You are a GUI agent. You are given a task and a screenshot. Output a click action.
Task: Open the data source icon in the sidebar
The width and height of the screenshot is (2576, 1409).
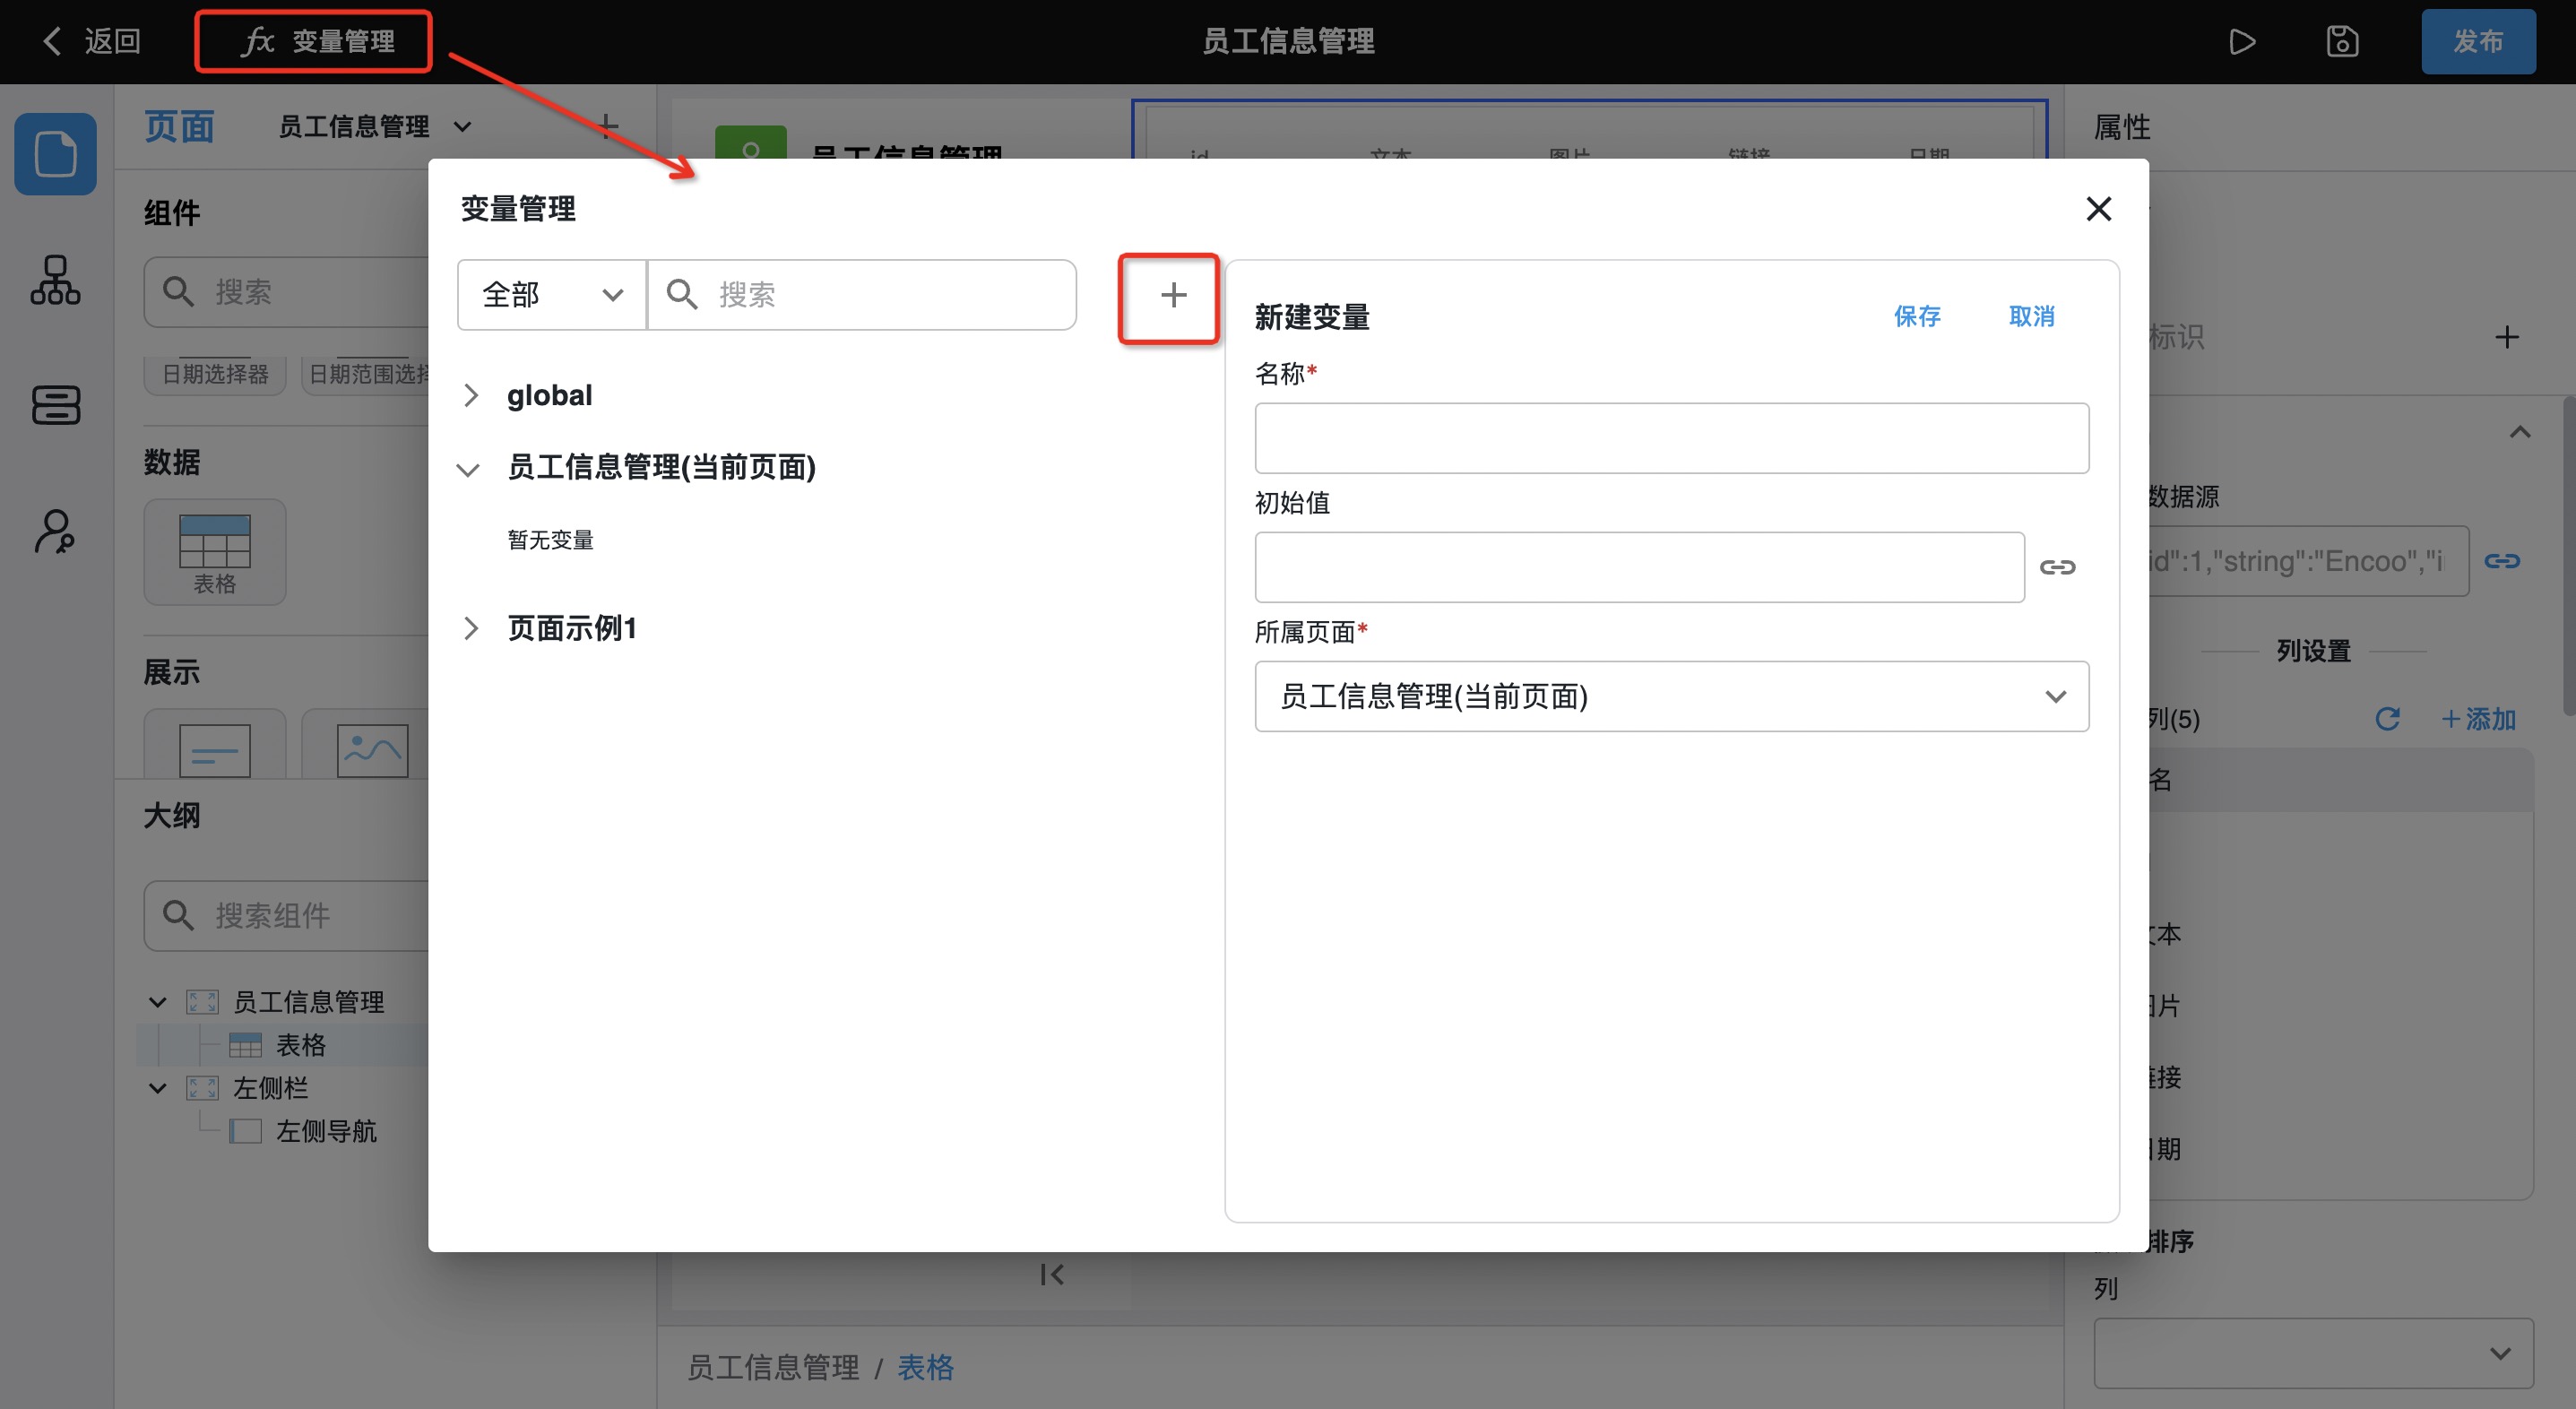pyautogui.click(x=55, y=405)
